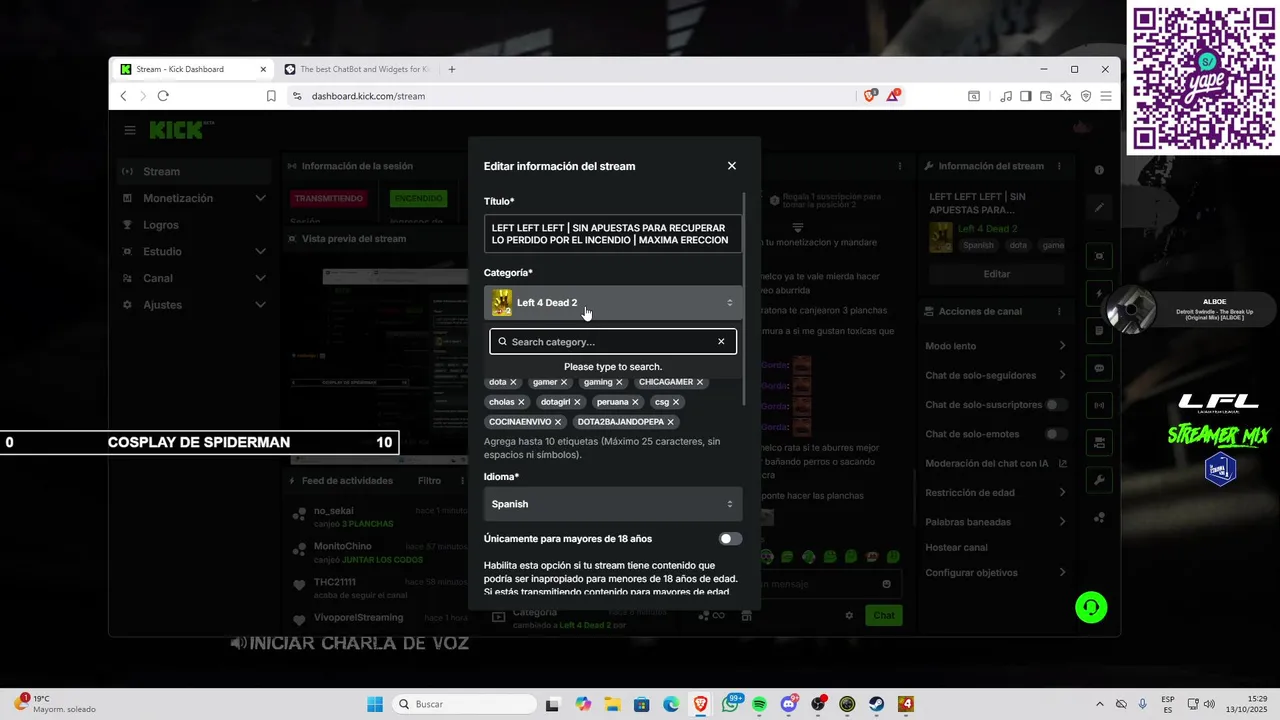1280x720 pixels.
Task: Click the Brave Rewards triangle icon
Action: coord(893,96)
